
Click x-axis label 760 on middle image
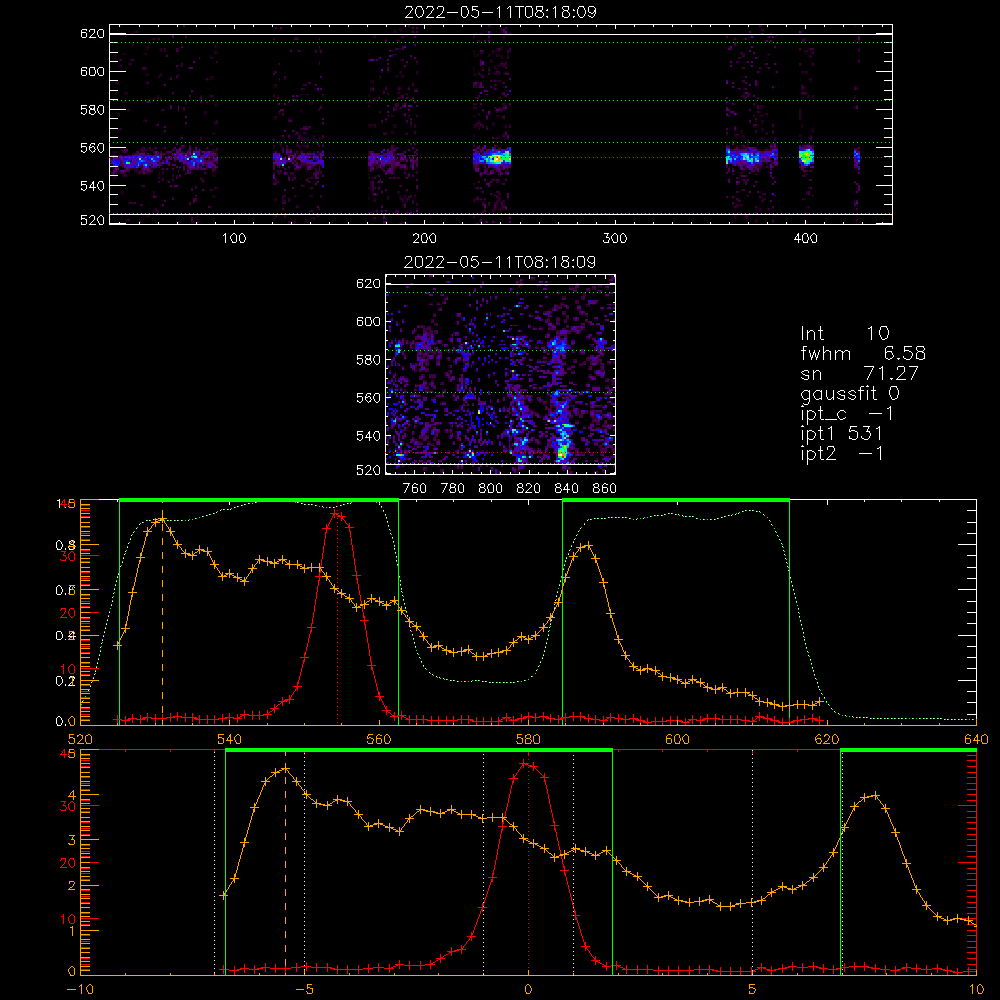[415, 489]
